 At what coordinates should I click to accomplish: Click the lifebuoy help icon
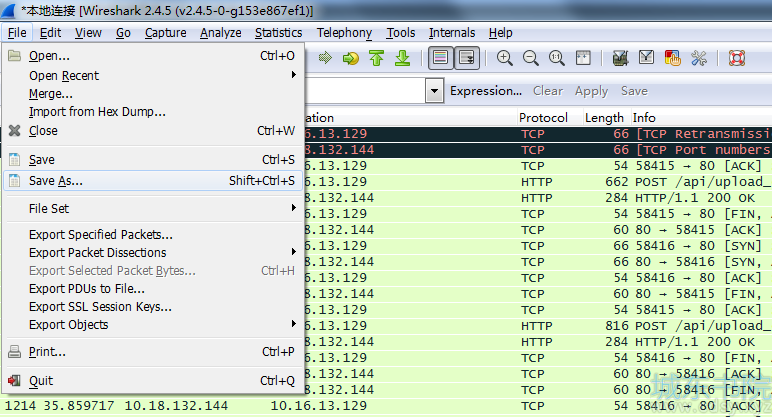(737, 58)
